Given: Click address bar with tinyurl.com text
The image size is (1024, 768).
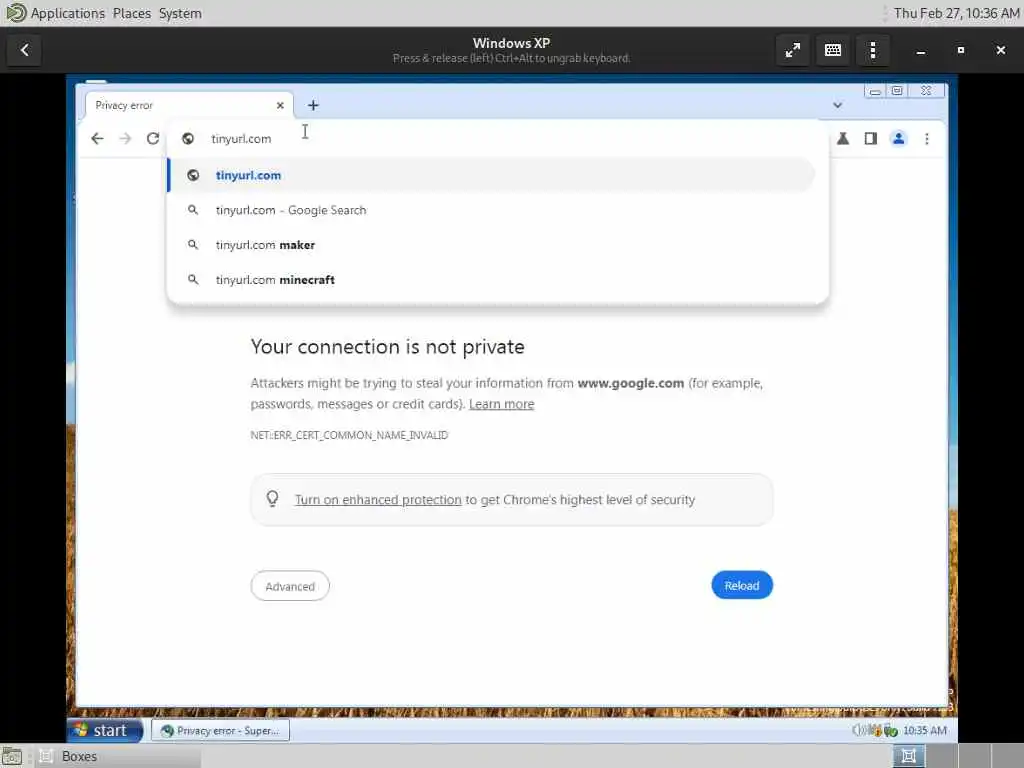Looking at the screenshot, I should (x=498, y=138).
